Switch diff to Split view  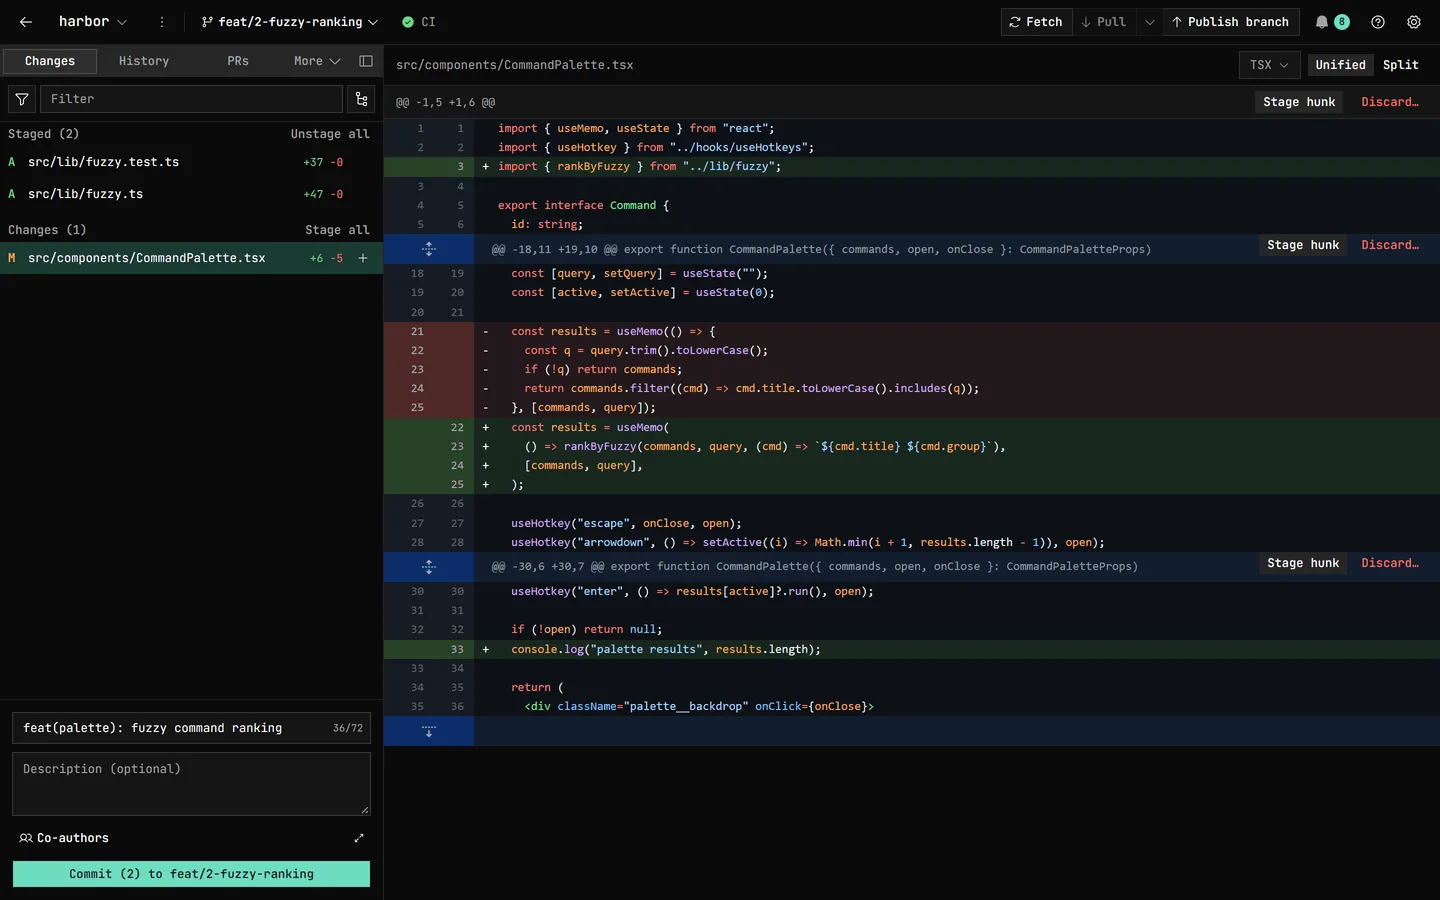pos(1400,65)
